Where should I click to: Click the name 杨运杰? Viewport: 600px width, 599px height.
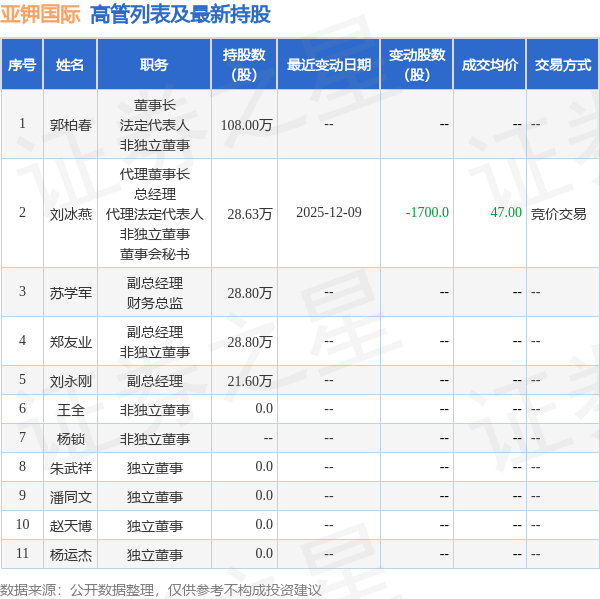pos(71,555)
